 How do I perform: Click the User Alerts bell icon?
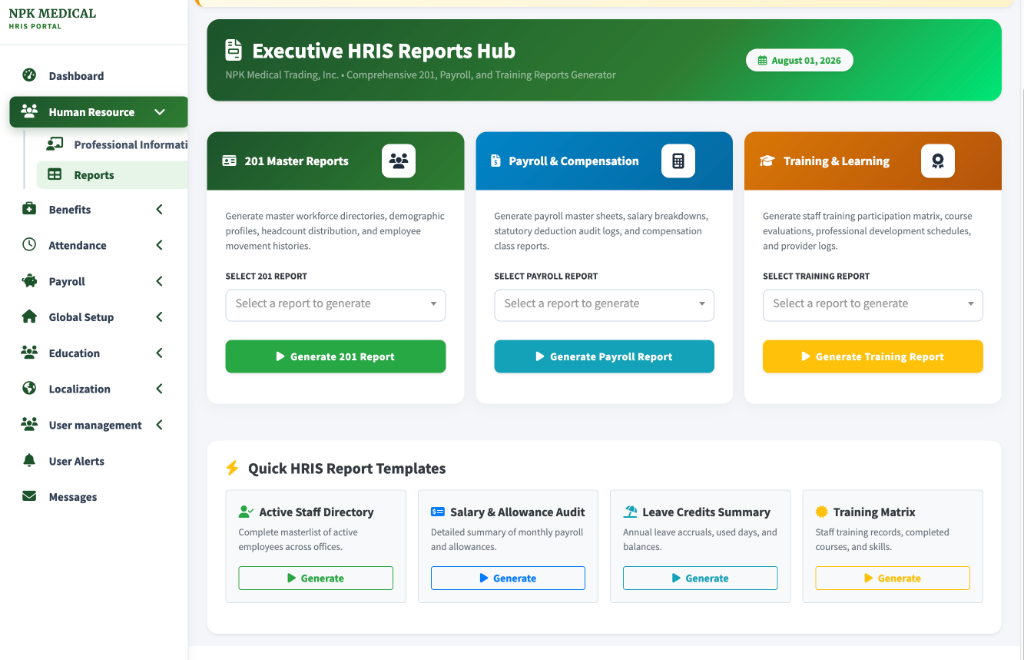(29, 460)
